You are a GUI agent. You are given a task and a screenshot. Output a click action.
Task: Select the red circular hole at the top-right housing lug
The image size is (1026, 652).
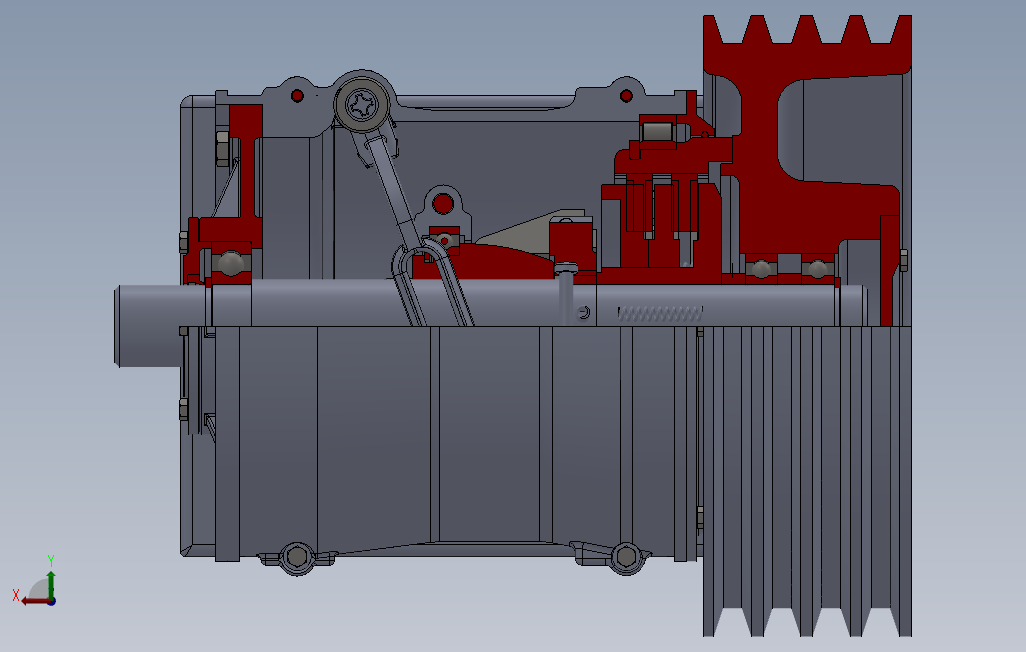pyautogui.click(x=626, y=96)
